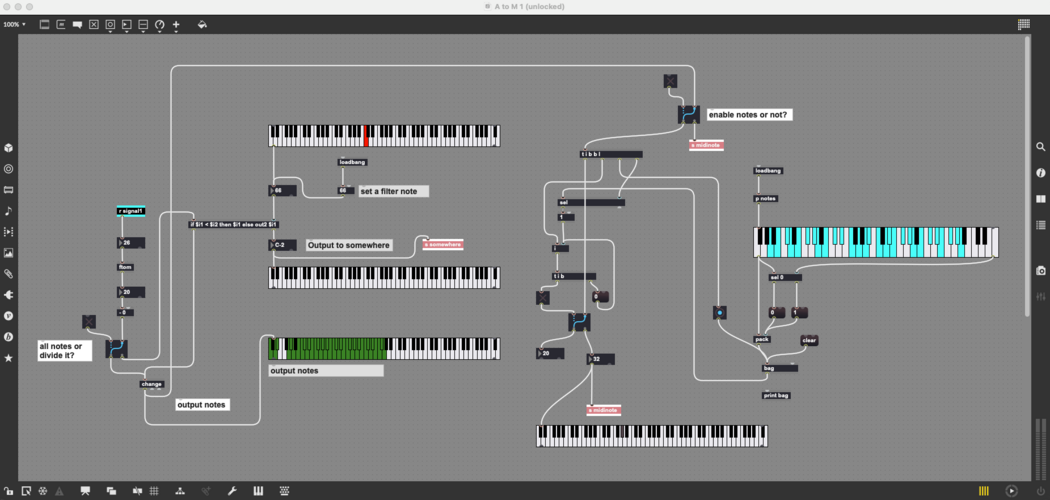The height and width of the screenshot is (500, 1050).
Task: Open the calendar grid icon at top right
Action: coord(1023,25)
